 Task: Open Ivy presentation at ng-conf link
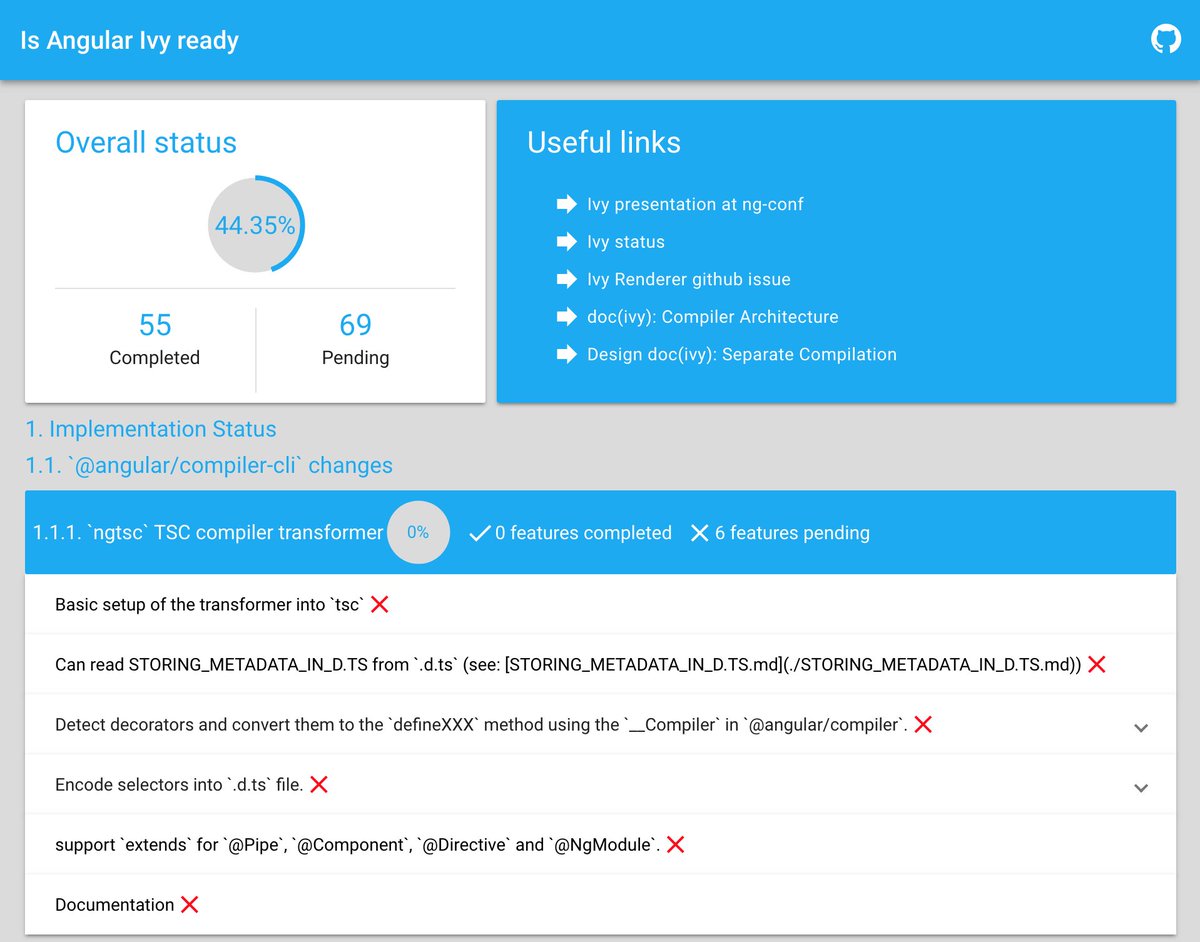695,204
